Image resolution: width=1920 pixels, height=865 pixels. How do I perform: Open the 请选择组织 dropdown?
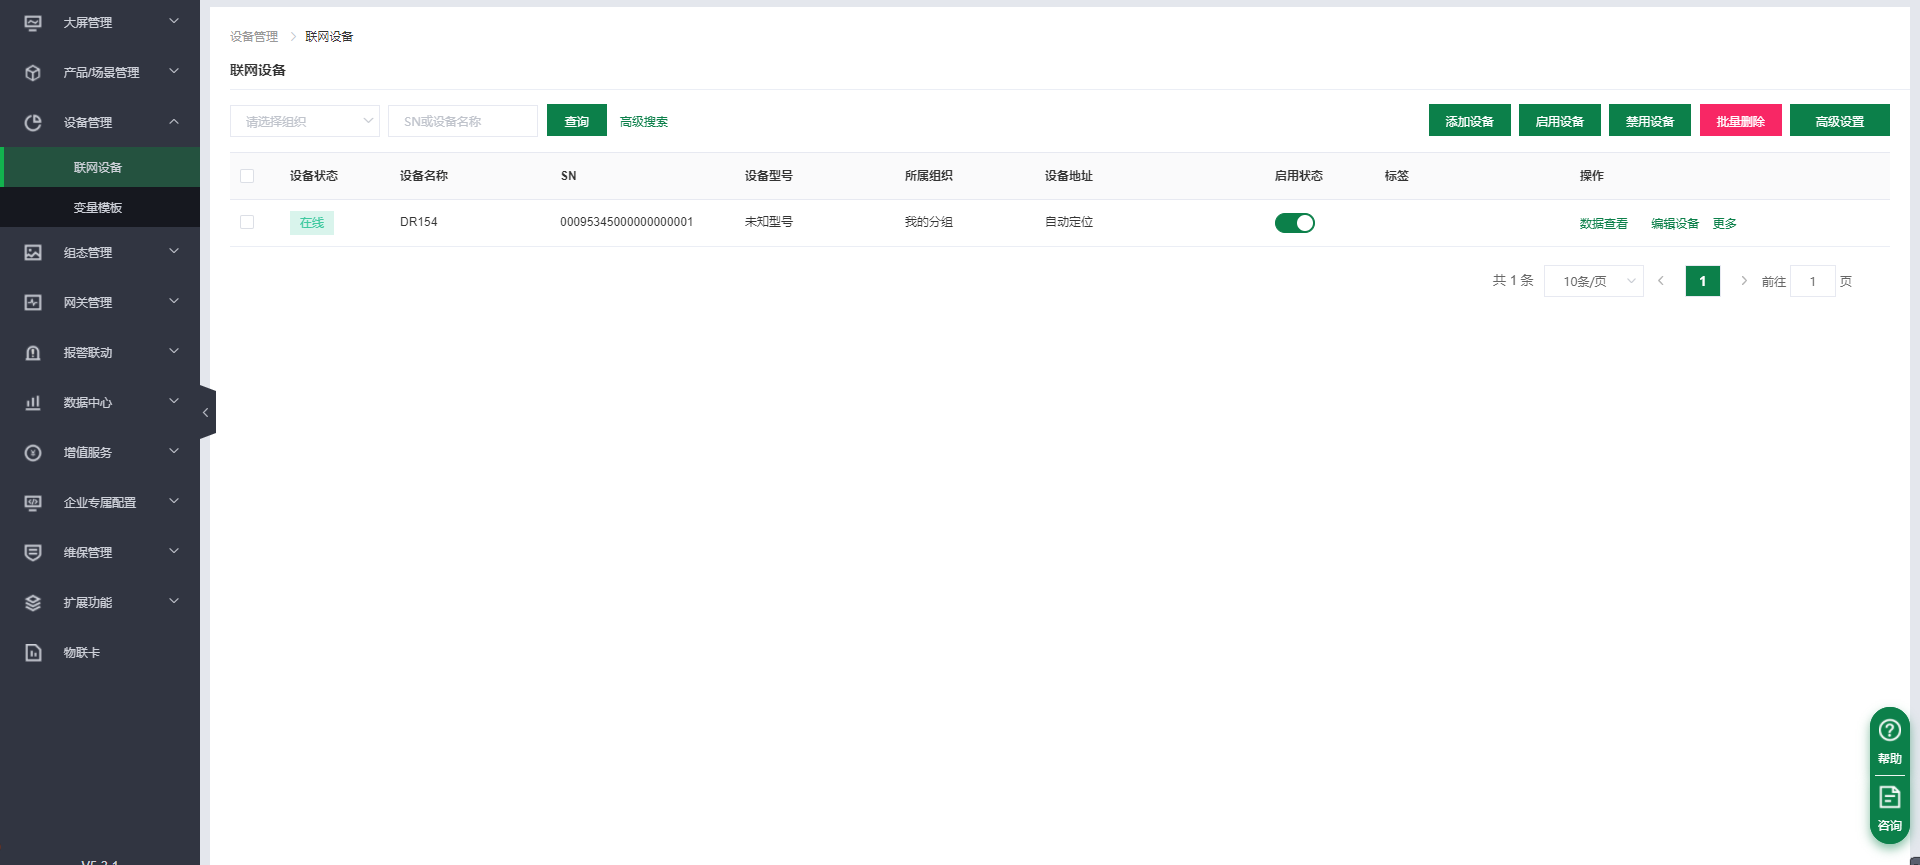point(304,121)
